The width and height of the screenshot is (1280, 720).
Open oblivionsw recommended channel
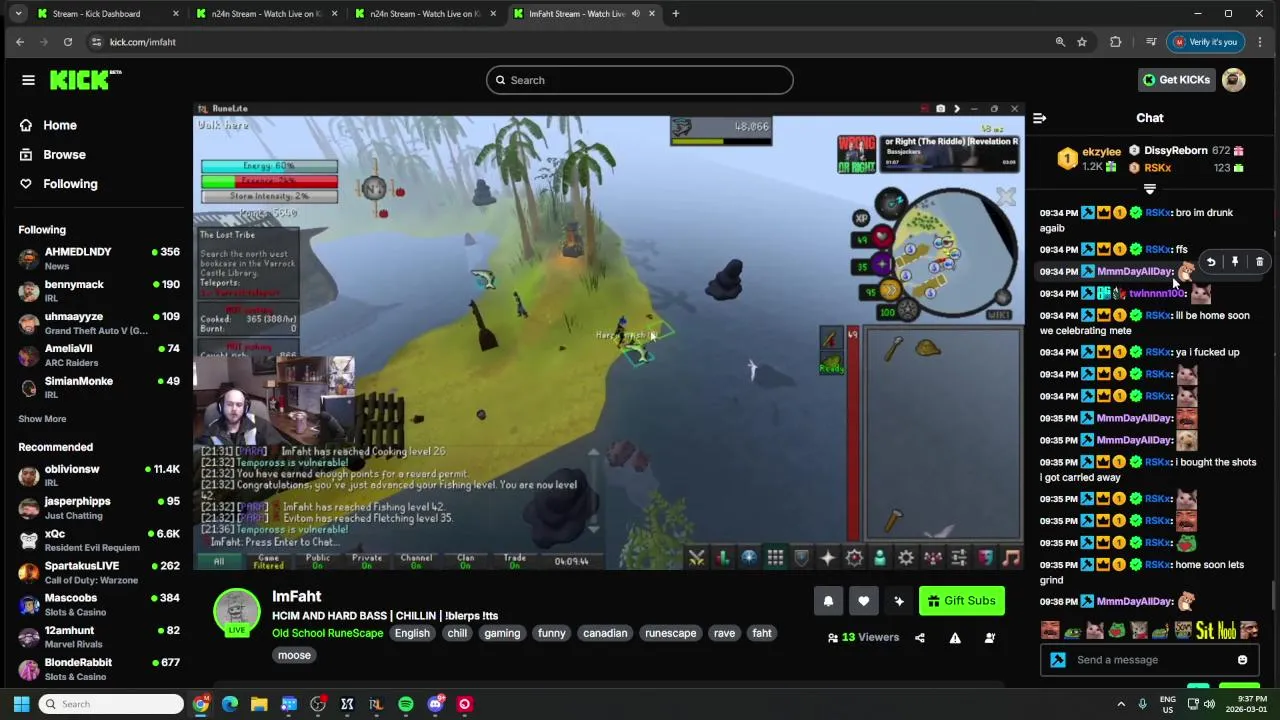point(98,475)
